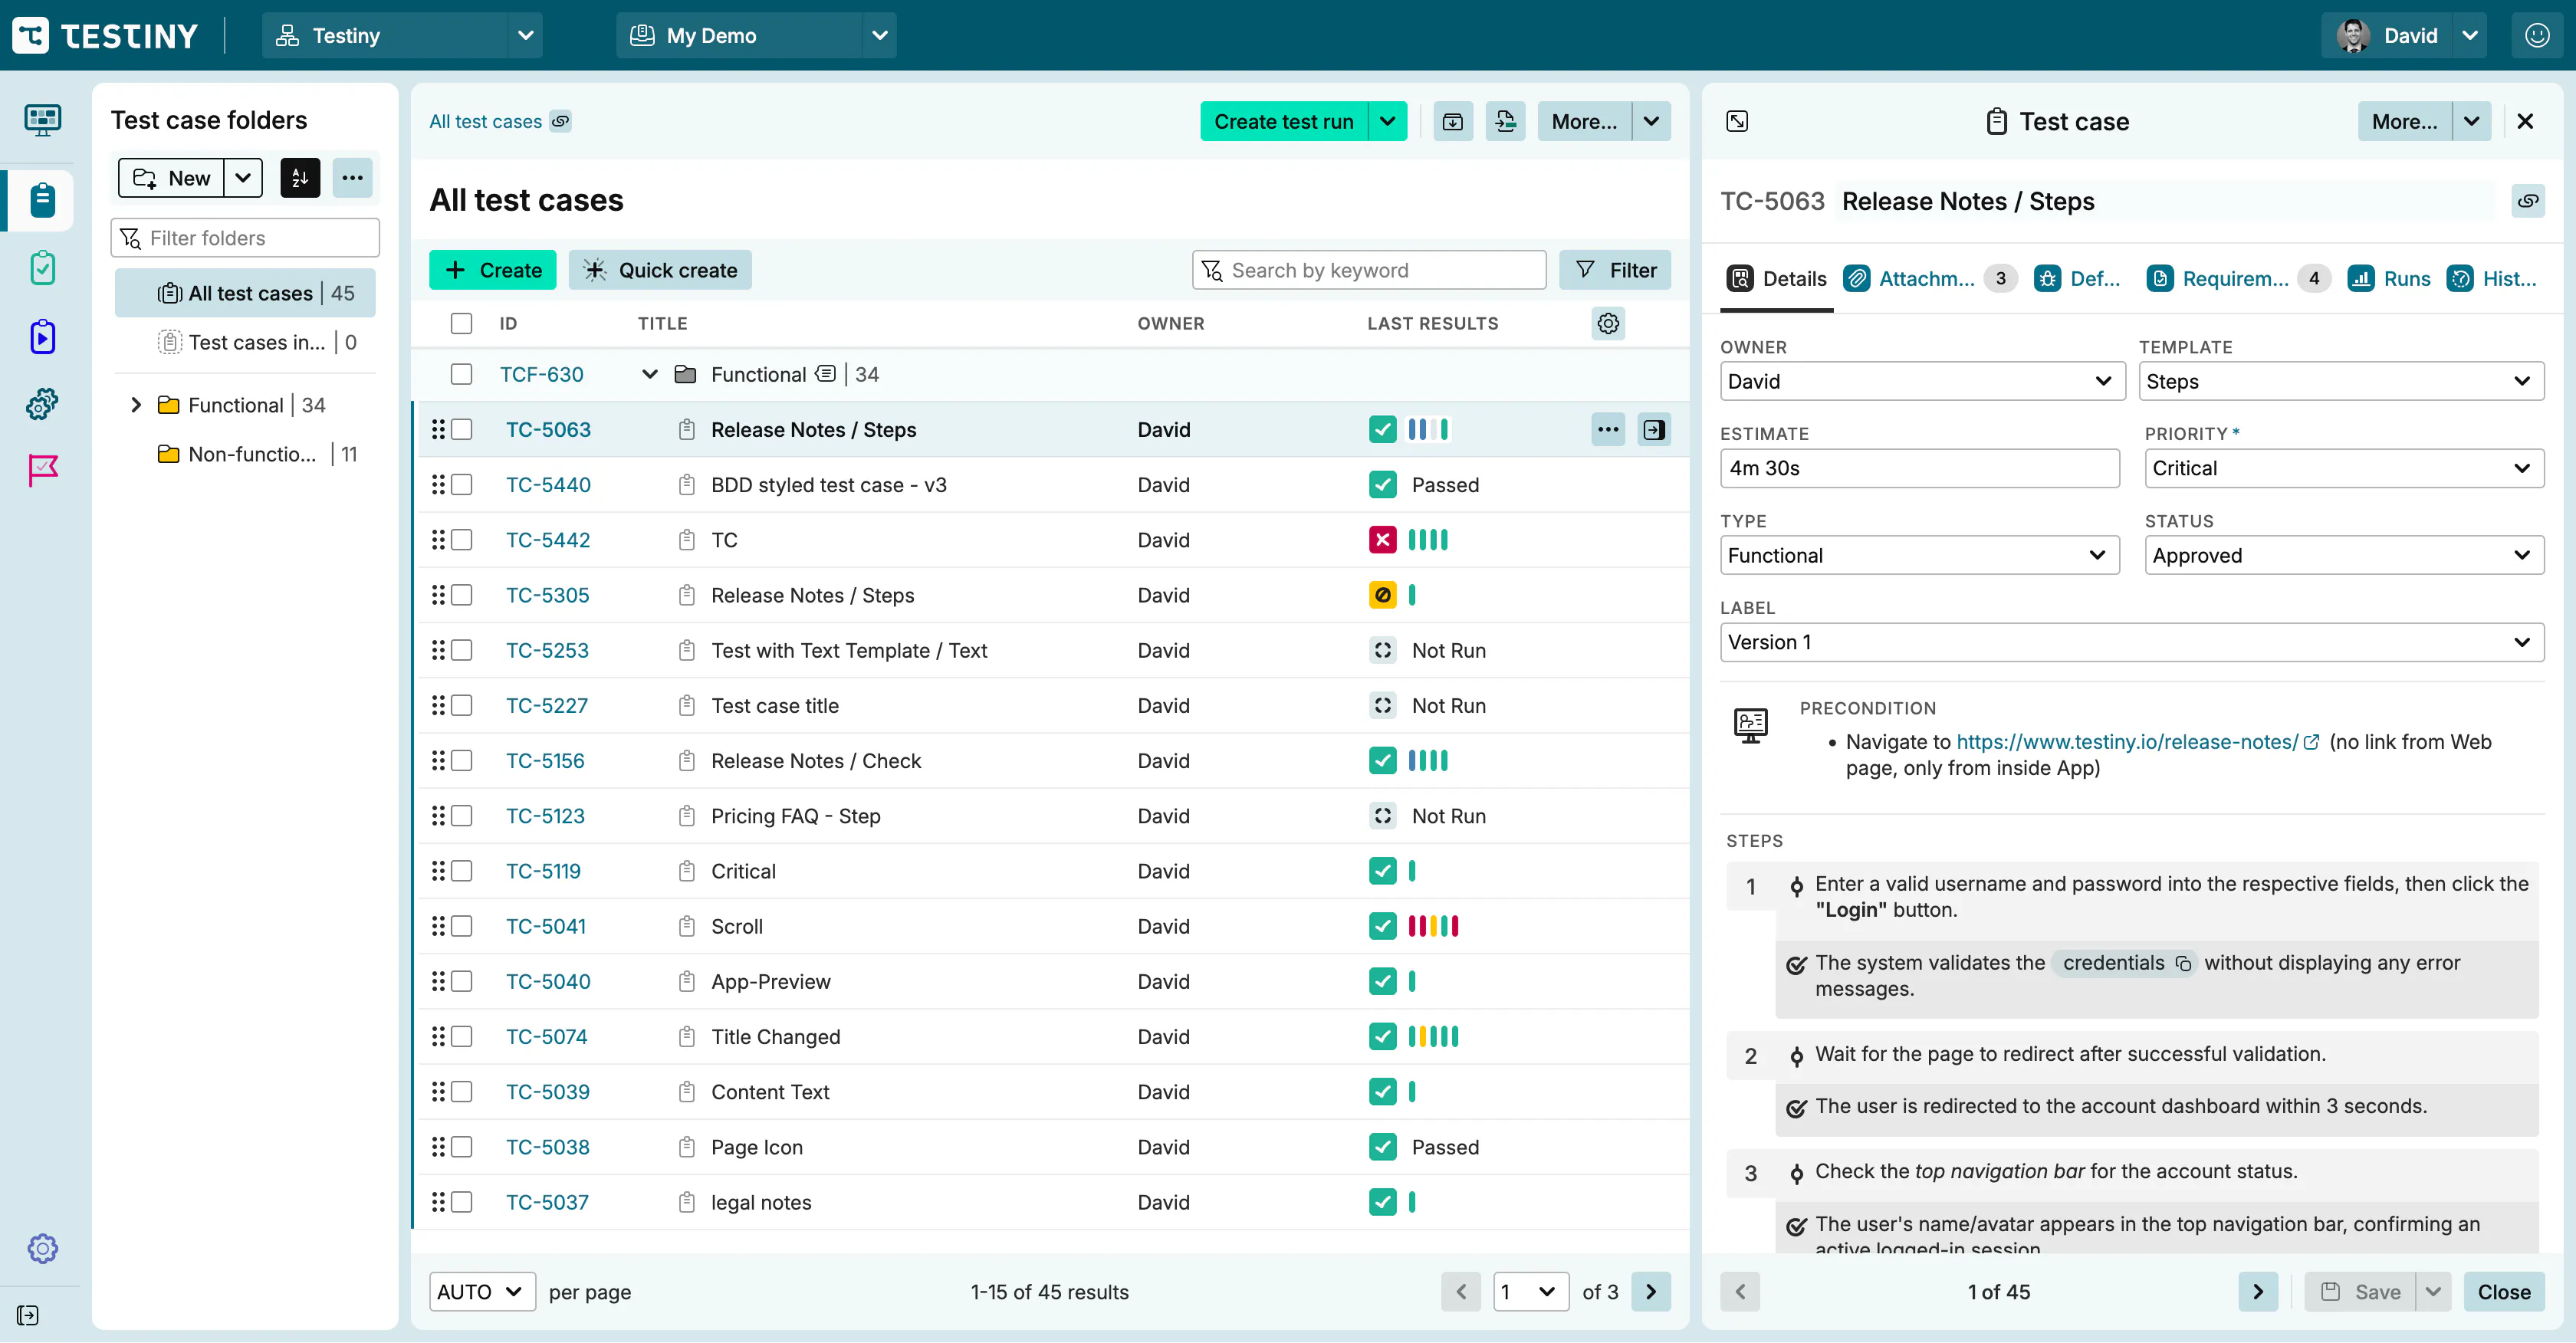The image size is (2576, 1343).
Task: Switch to the Attachments tab
Action: click(1930, 278)
